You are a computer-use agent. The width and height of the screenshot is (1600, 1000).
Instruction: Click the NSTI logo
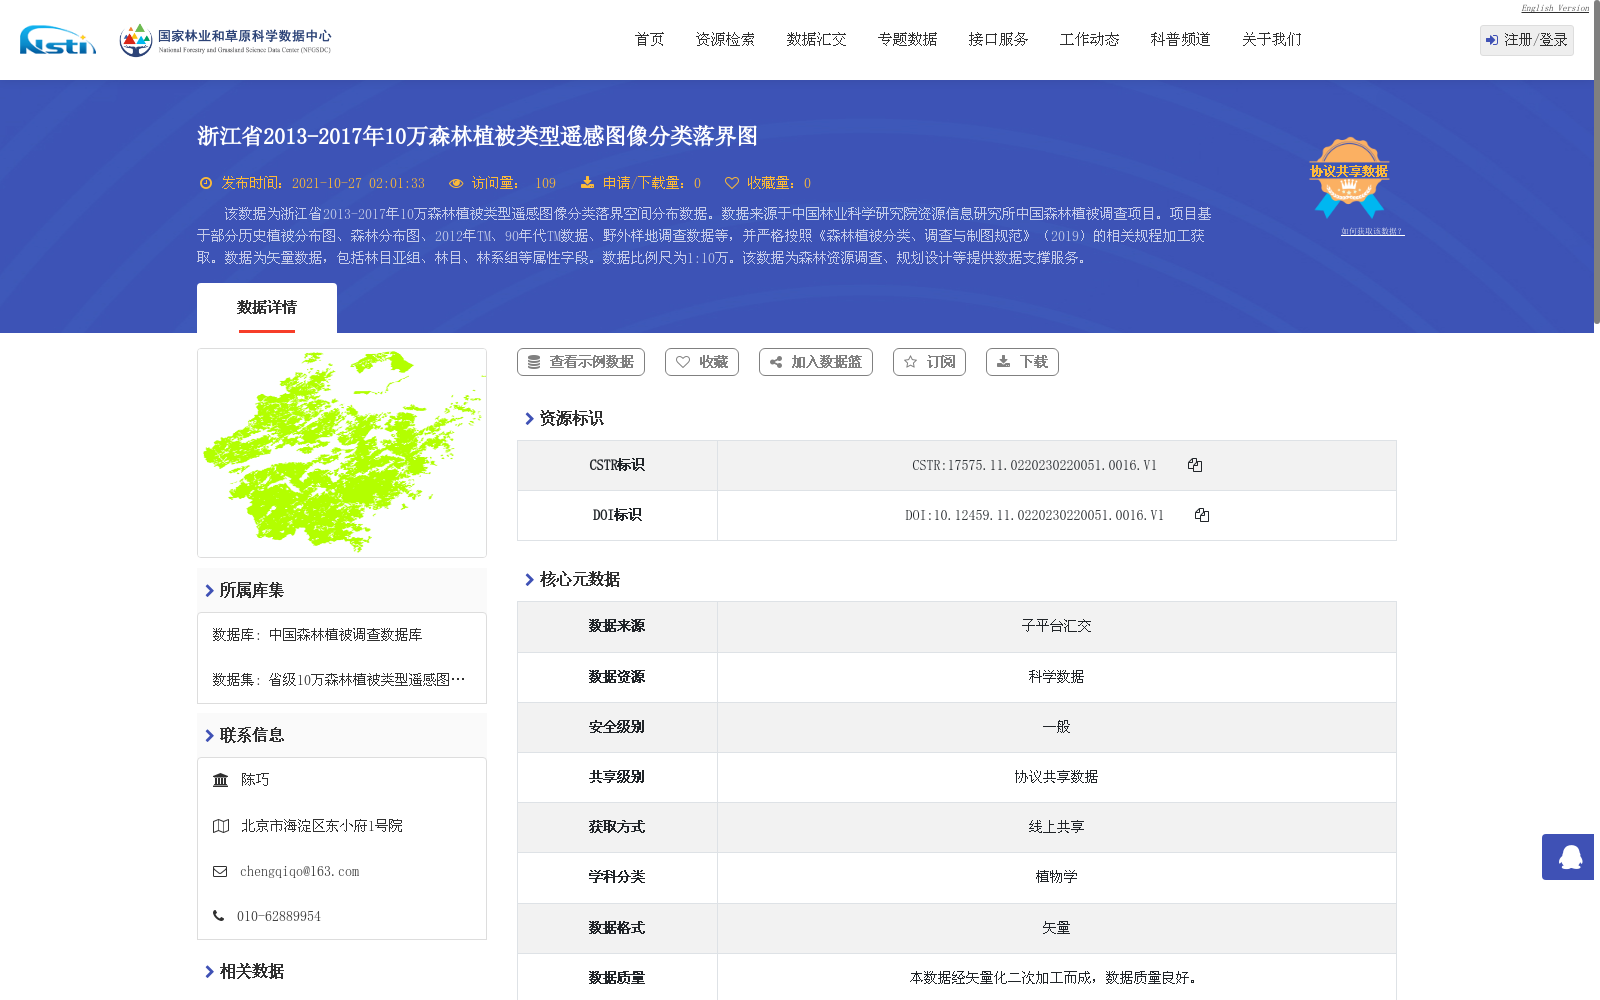pos(58,40)
